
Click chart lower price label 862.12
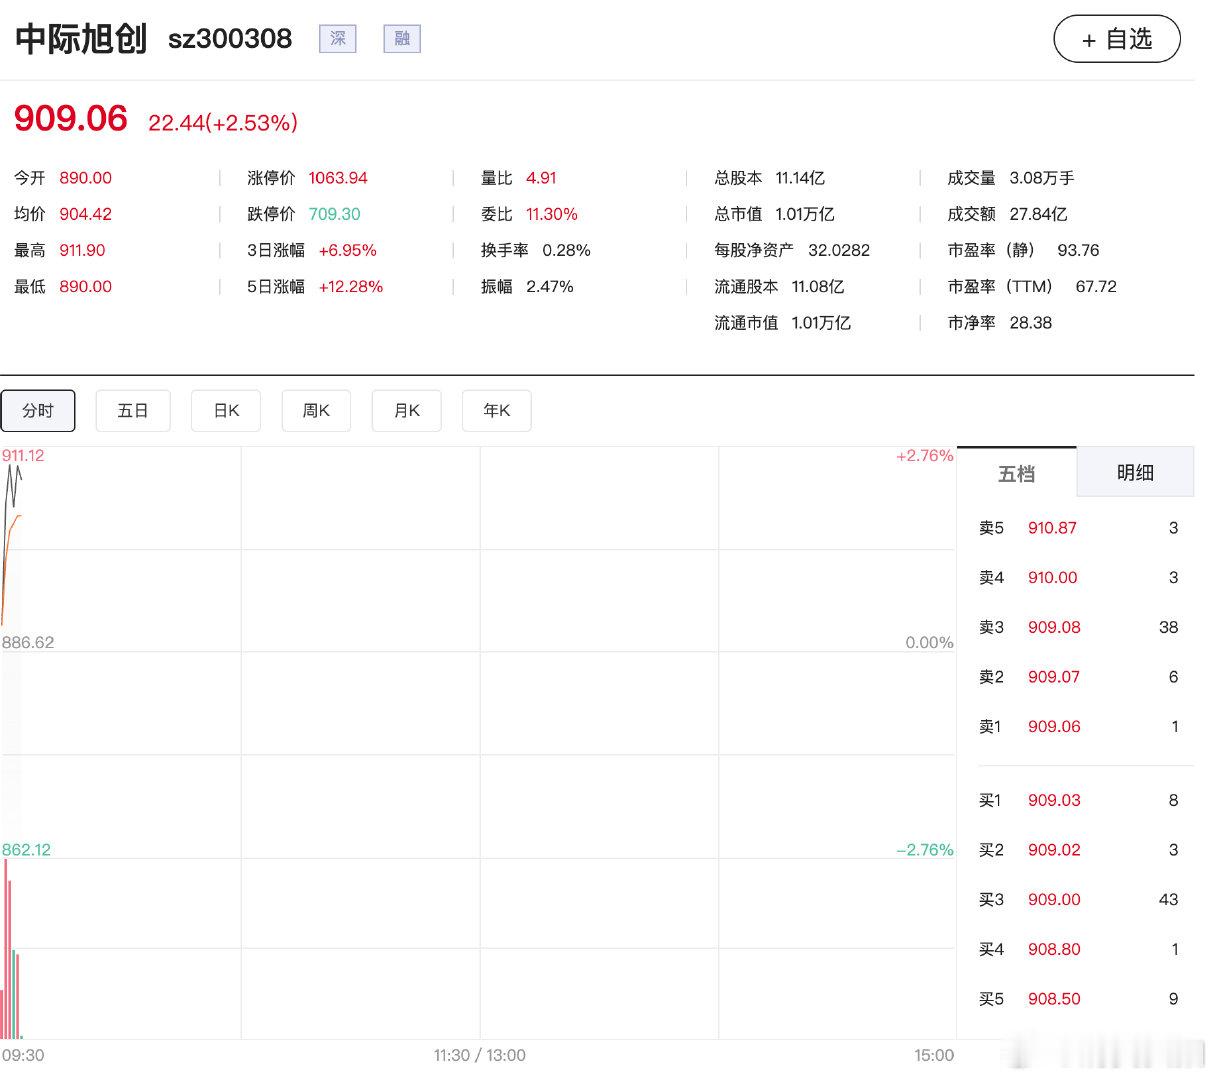pyautogui.click(x=26, y=849)
